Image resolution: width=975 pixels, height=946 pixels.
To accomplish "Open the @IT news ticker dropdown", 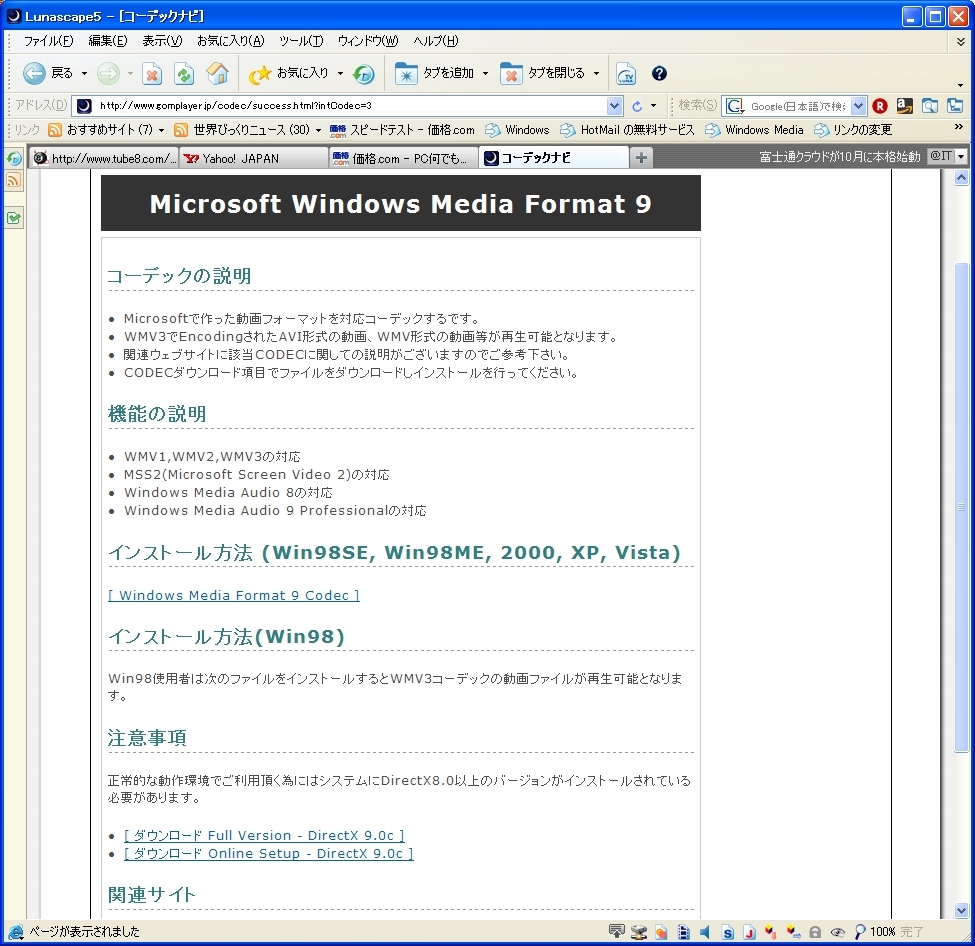I will [x=961, y=157].
